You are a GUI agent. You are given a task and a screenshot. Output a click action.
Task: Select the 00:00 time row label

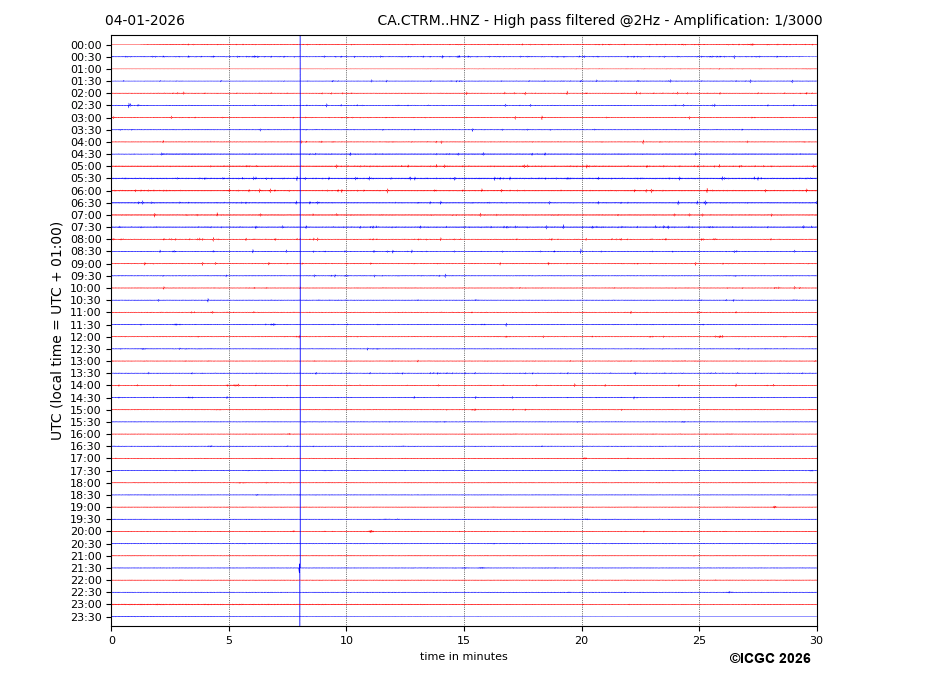(85, 45)
